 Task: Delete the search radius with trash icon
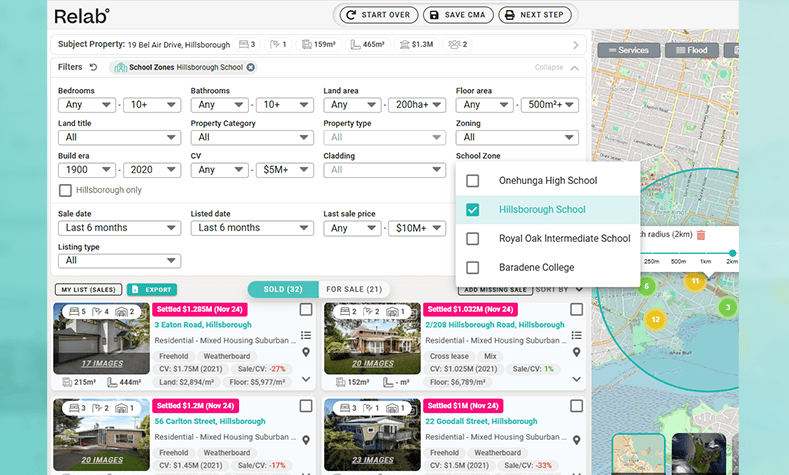point(701,234)
